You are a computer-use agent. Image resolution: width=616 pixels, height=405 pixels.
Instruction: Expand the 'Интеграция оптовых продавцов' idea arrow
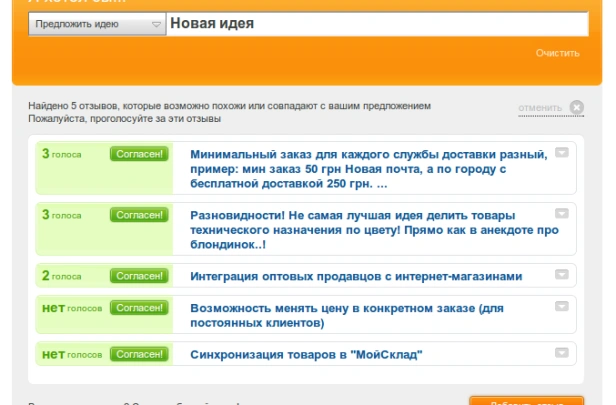[x=562, y=274]
